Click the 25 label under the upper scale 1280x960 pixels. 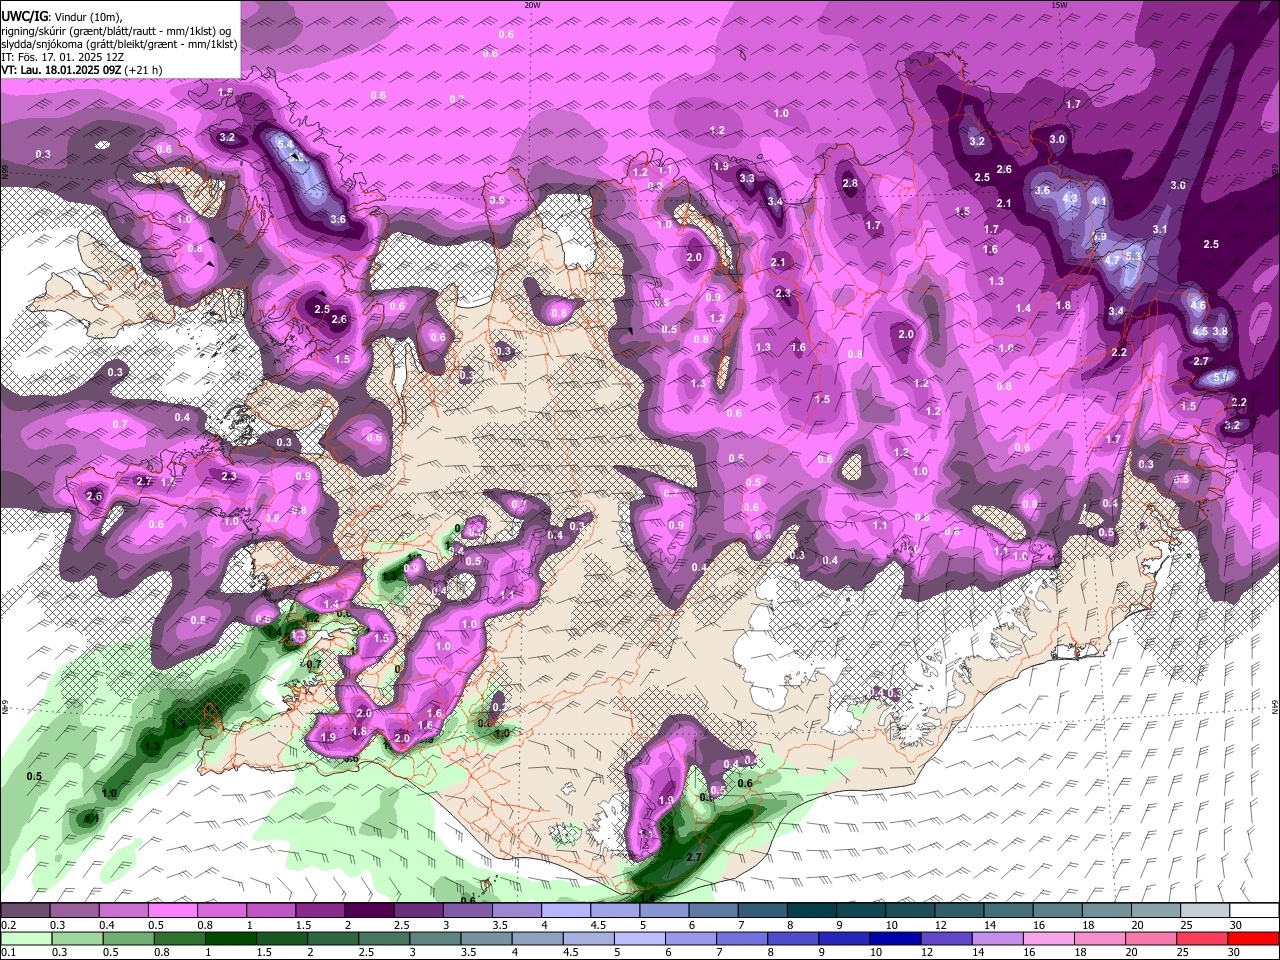pyautogui.click(x=1186, y=925)
